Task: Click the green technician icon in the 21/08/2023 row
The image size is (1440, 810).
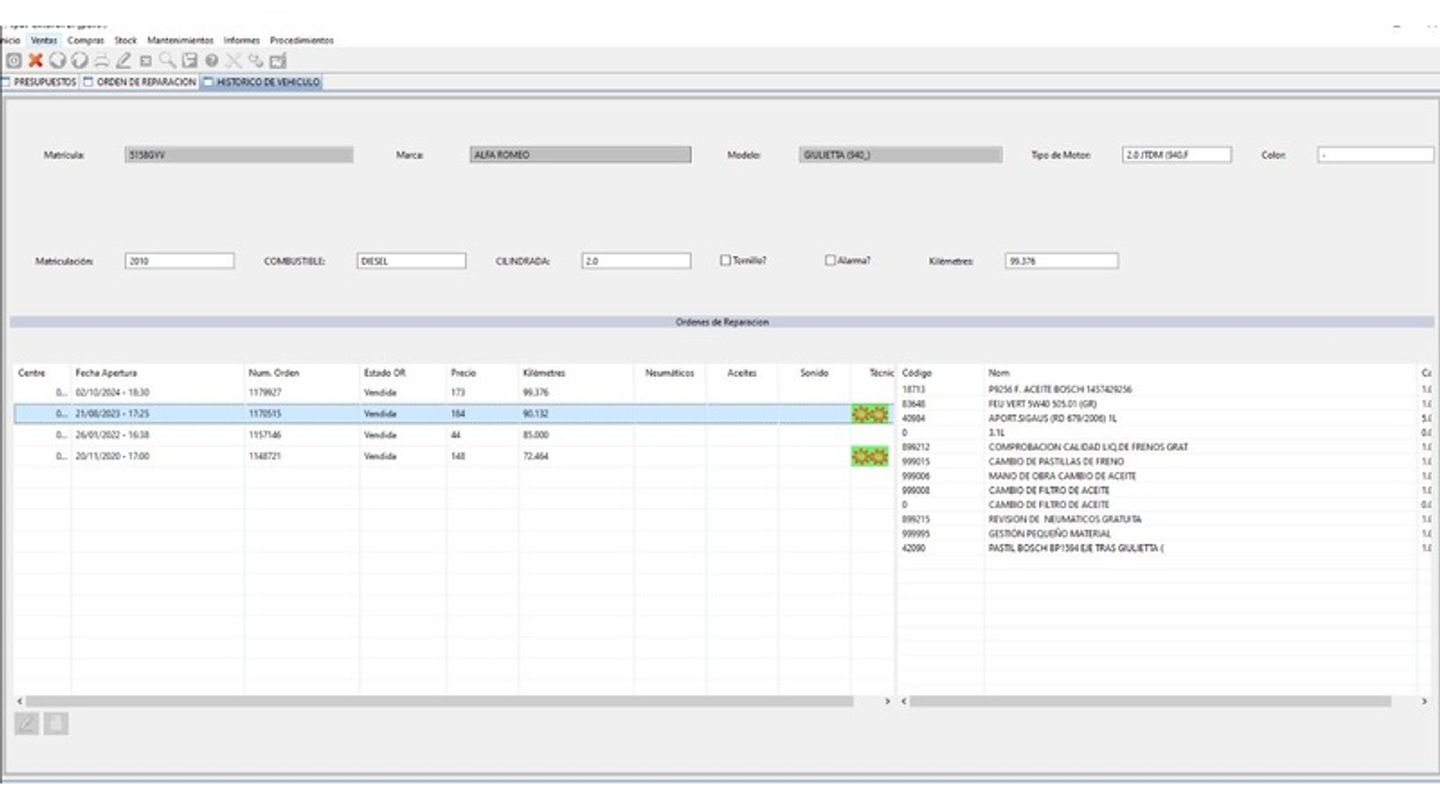Action: pos(869,414)
